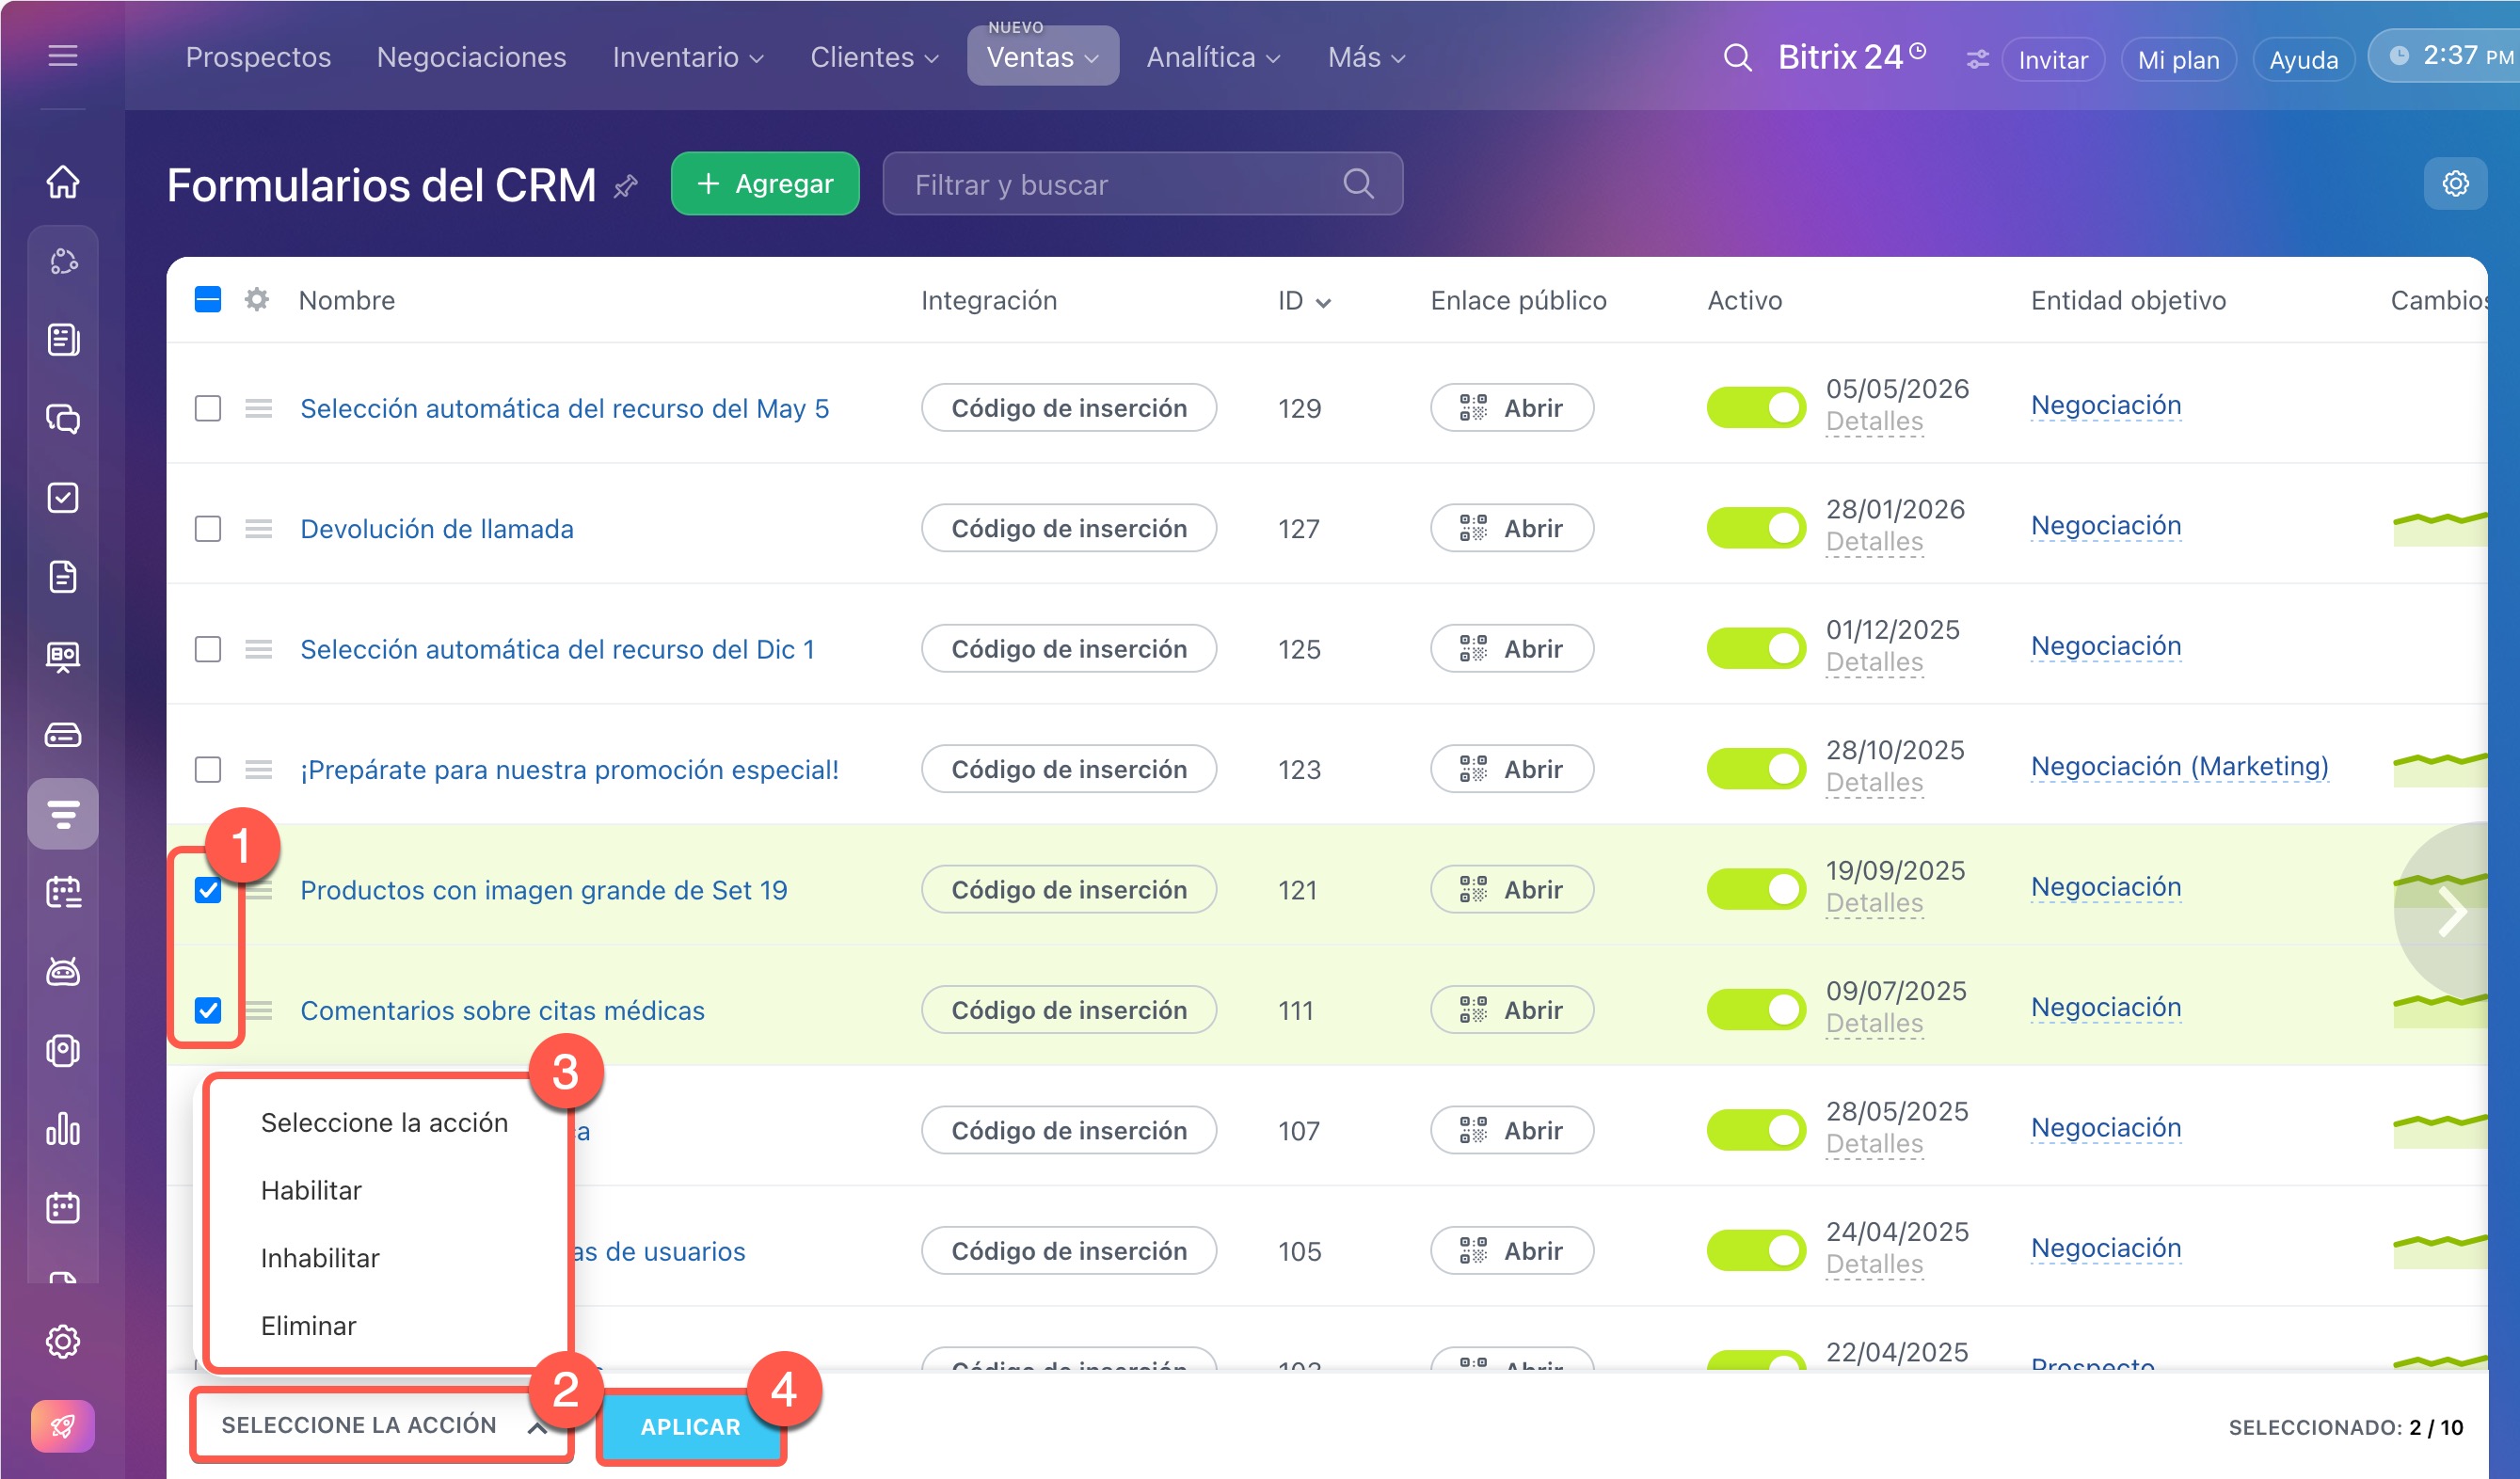Disable the active switch for form 129
The height and width of the screenshot is (1479, 2520).
tap(1756, 408)
